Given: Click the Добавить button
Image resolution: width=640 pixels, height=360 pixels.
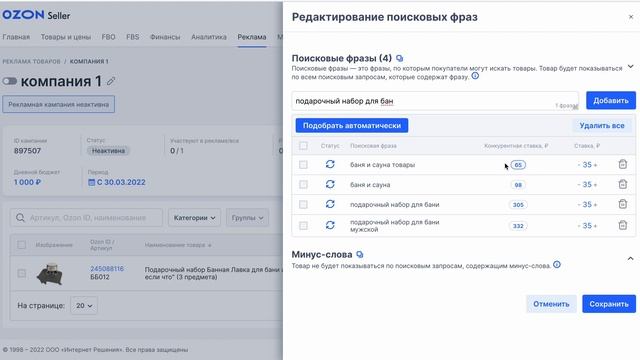Looking at the screenshot, I should tap(611, 100).
